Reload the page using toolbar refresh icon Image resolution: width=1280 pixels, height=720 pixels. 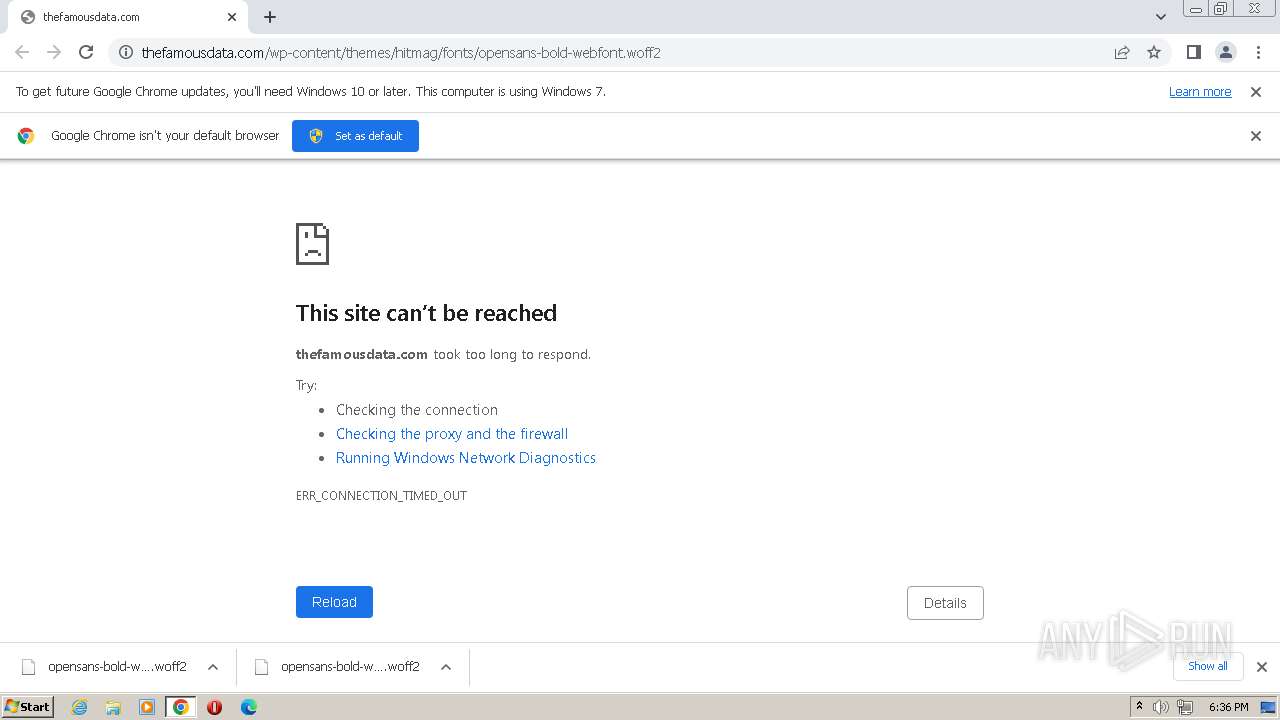click(86, 52)
